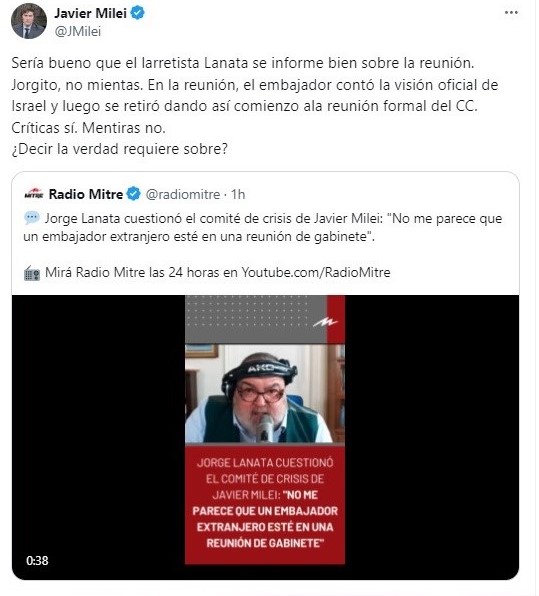Click Radio Mitre's verified checkmark badge
539x596 pixels.
[x=133, y=194]
